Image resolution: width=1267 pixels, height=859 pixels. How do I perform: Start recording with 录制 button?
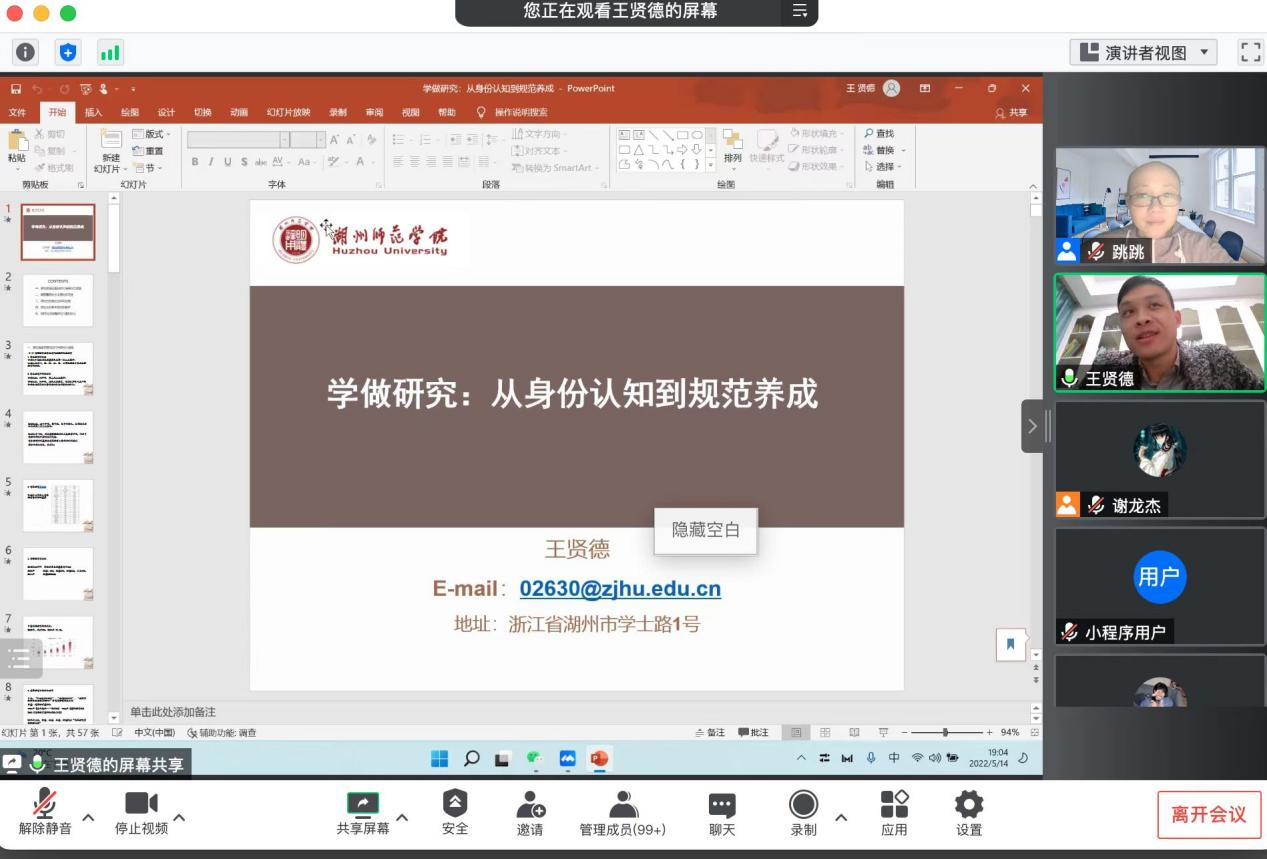point(803,812)
